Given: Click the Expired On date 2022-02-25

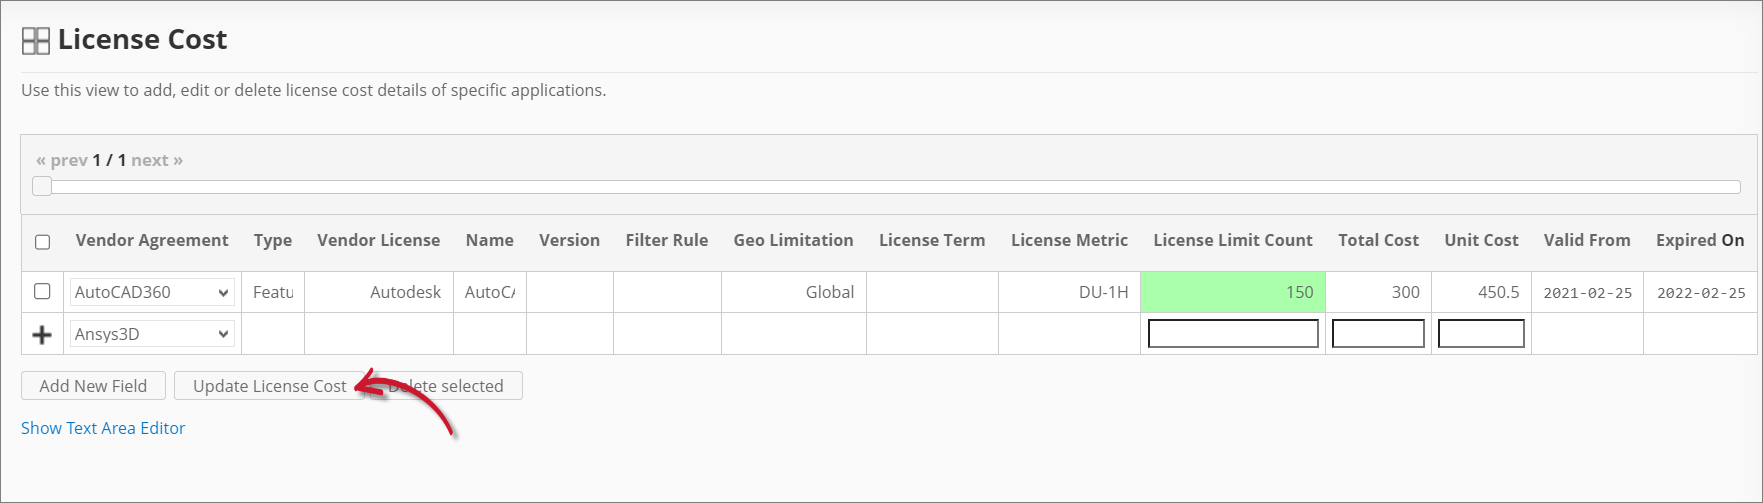Looking at the screenshot, I should pos(1700,293).
